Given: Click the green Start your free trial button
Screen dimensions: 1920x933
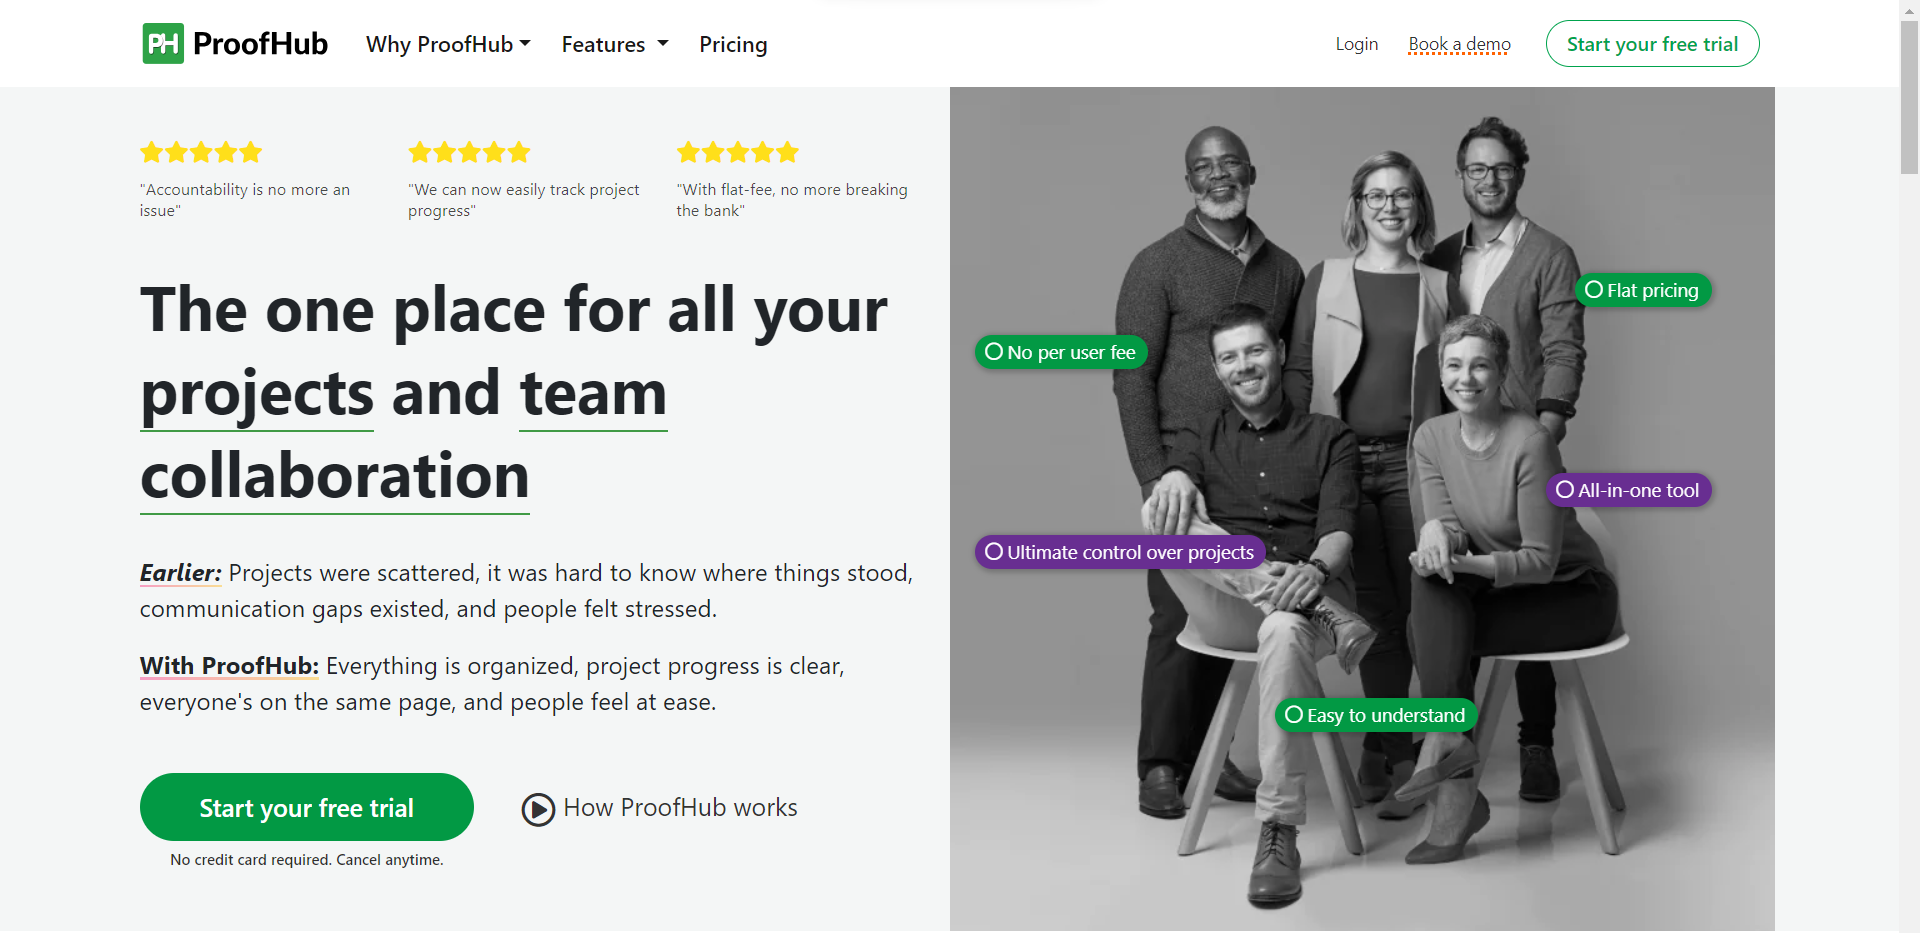Looking at the screenshot, I should (306, 807).
